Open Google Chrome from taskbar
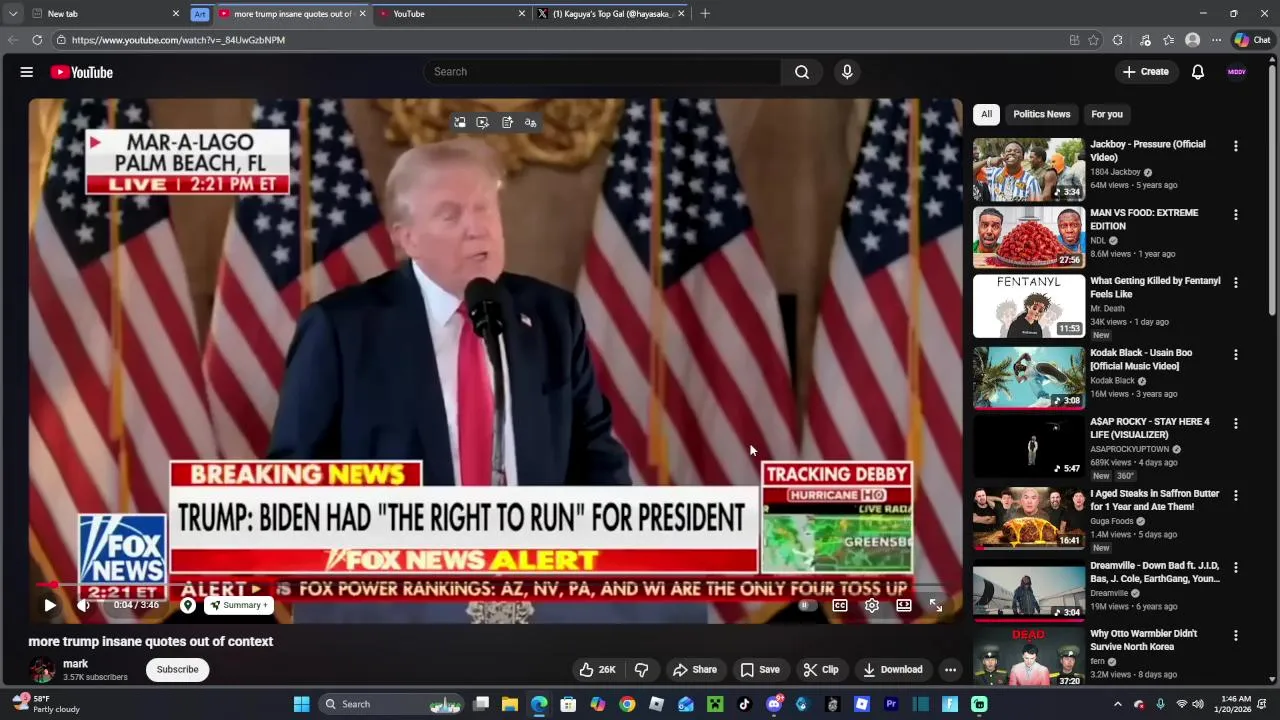The image size is (1280, 720). 627,704
